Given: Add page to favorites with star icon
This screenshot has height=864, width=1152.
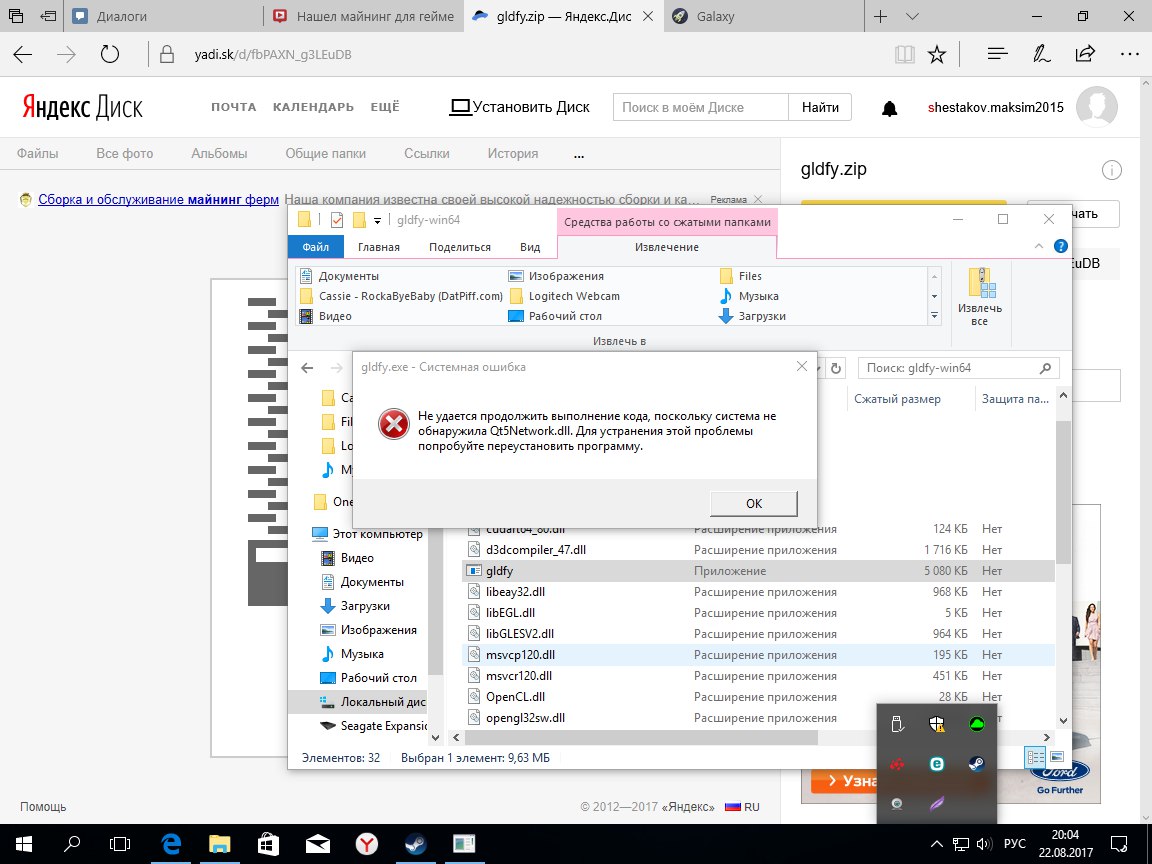Looking at the screenshot, I should pyautogui.click(x=936, y=54).
